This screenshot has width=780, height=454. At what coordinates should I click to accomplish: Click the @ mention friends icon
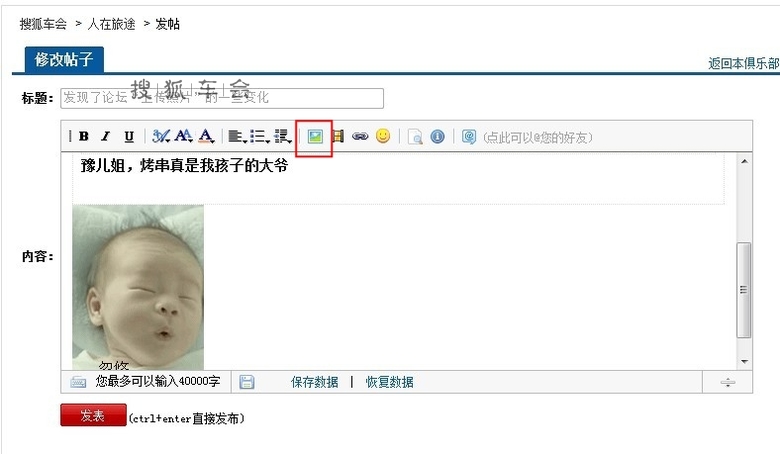[x=469, y=136]
